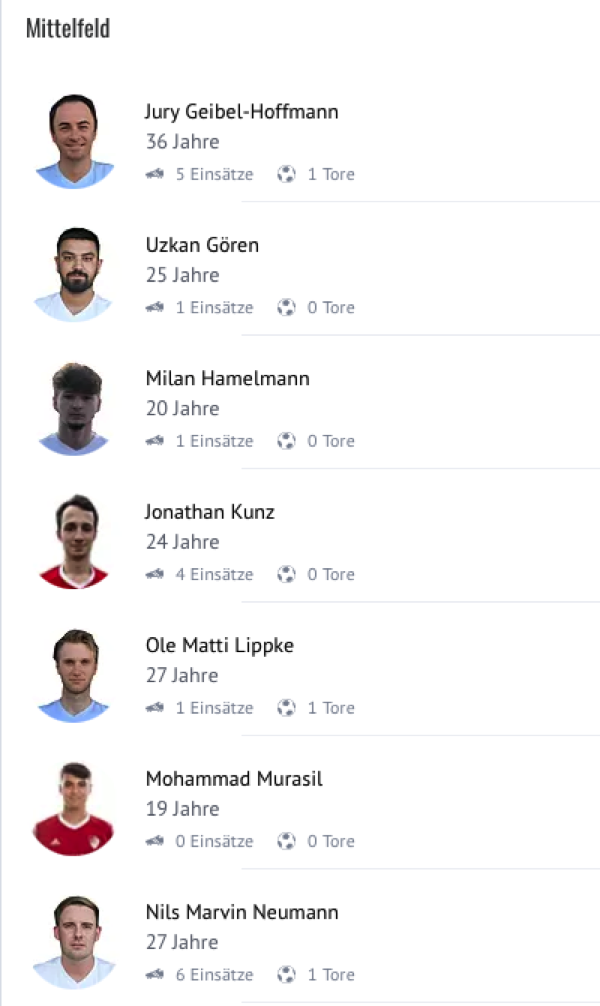Click Mohammad Murasil's profile picture

coord(74,808)
